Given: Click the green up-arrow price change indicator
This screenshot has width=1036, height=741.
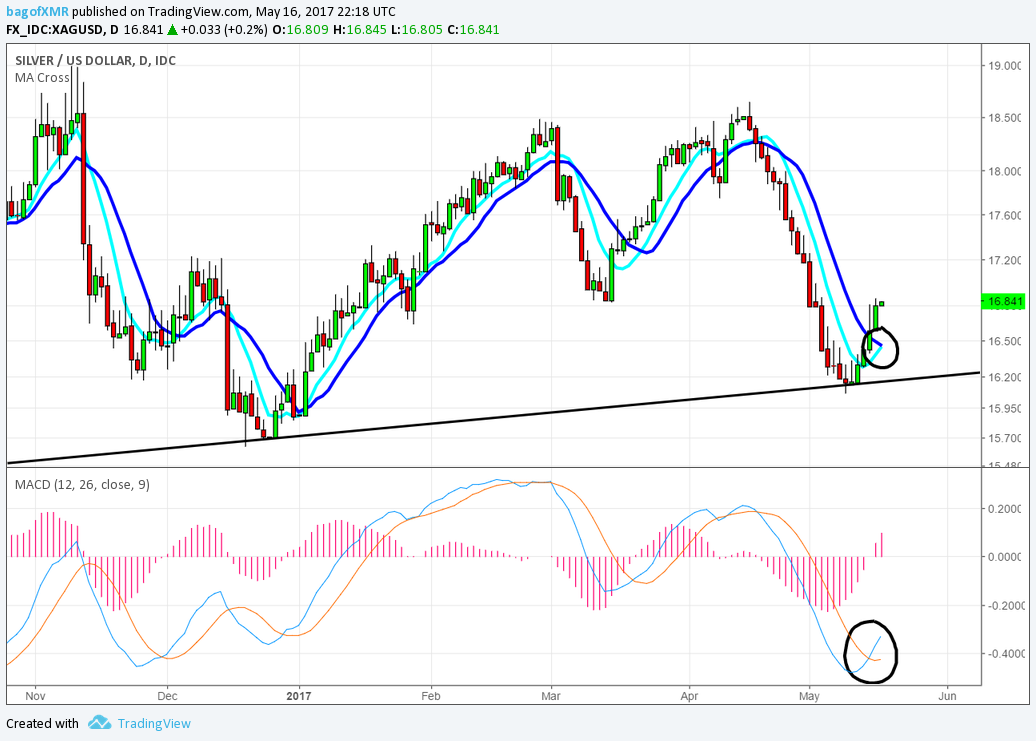Looking at the screenshot, I should tap(172, 29).
